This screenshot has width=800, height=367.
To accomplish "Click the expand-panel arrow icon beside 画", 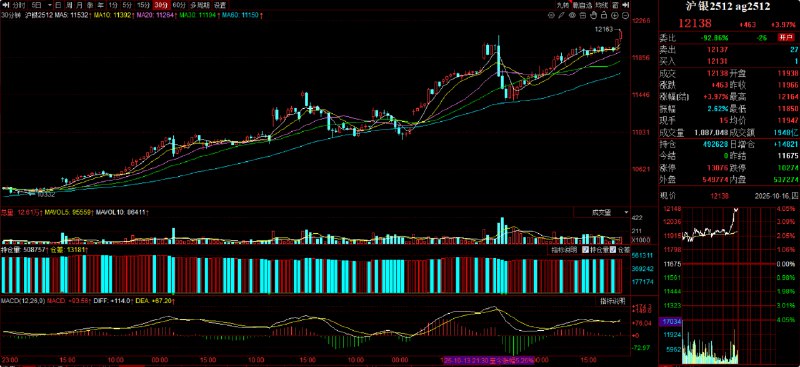I will point(626,5).
